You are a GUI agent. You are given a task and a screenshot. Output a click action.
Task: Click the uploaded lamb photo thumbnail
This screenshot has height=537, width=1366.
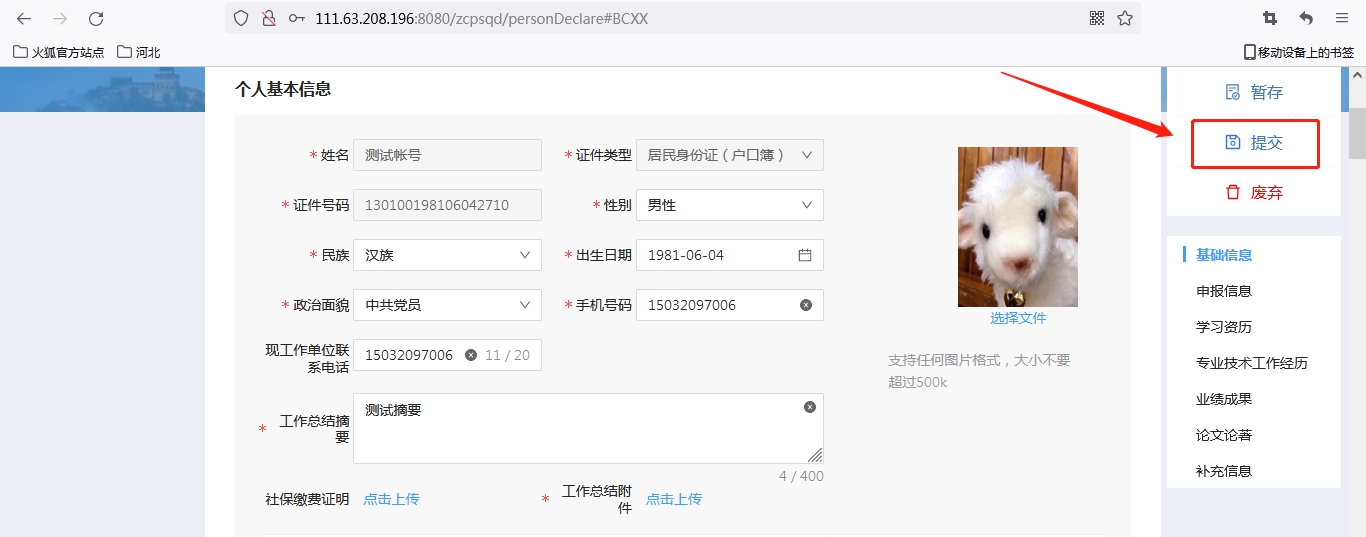1018,227
